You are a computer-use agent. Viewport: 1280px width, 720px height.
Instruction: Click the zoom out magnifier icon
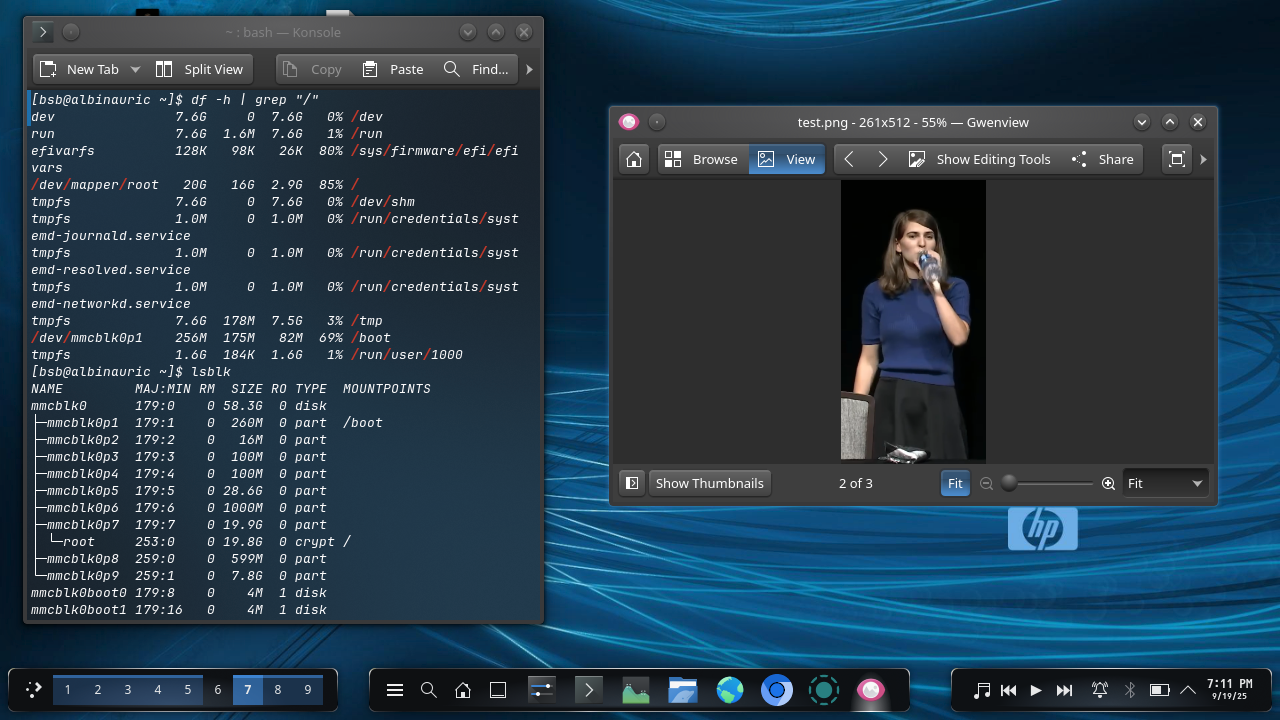[x=986, y=483]
